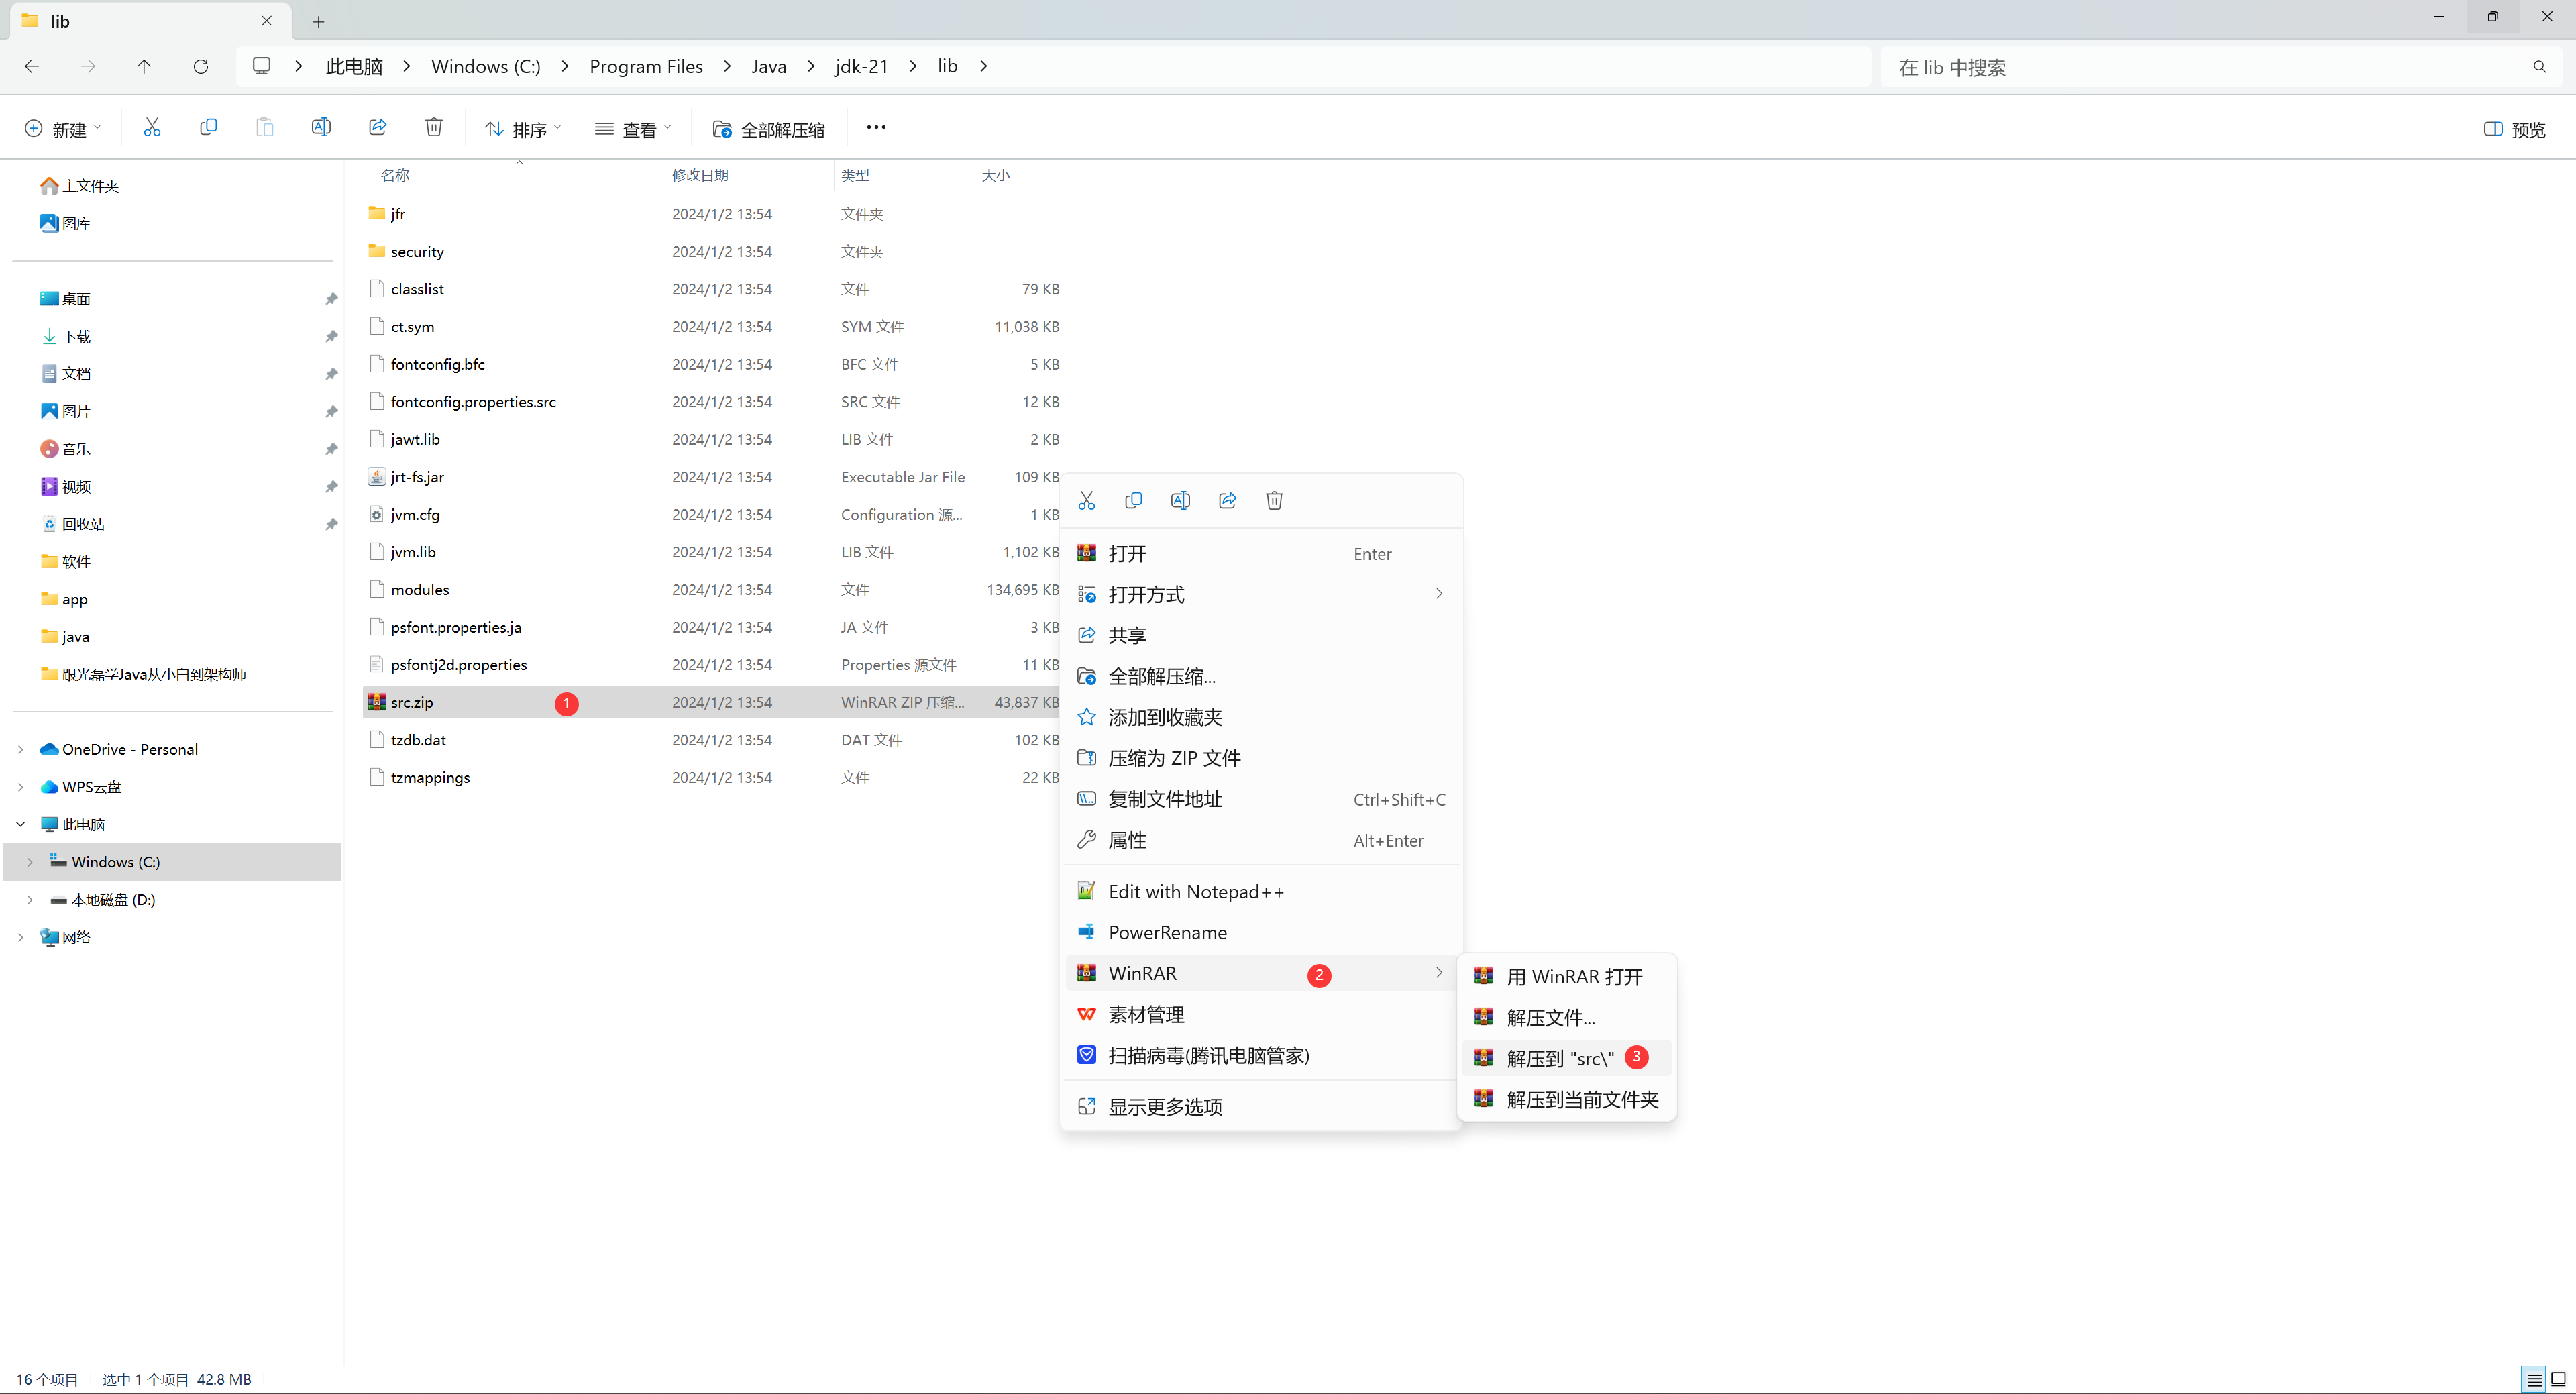Screen dimensions: 2576x1394
Task: Select 全部解压缩... in the context menu
Action: [x=1262, y=676]
